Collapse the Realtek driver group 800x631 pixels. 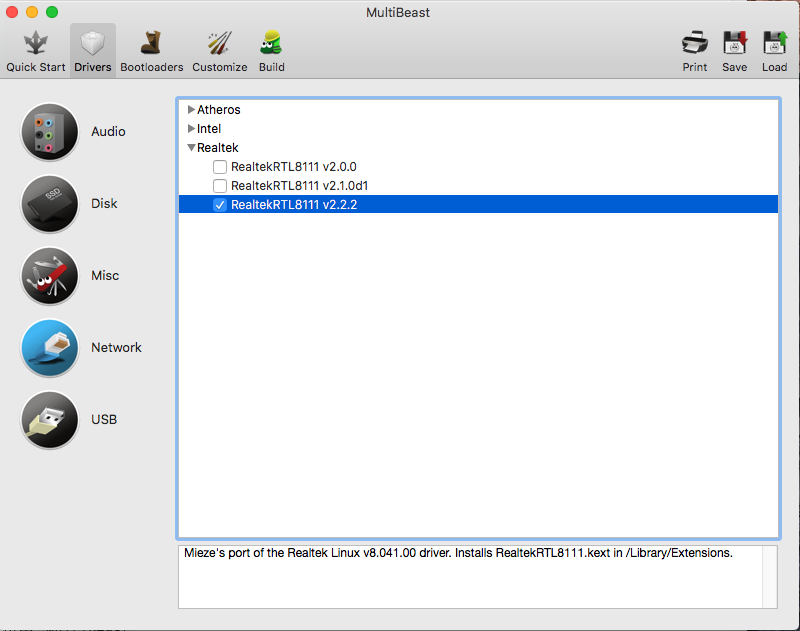(x=191, y=147)
